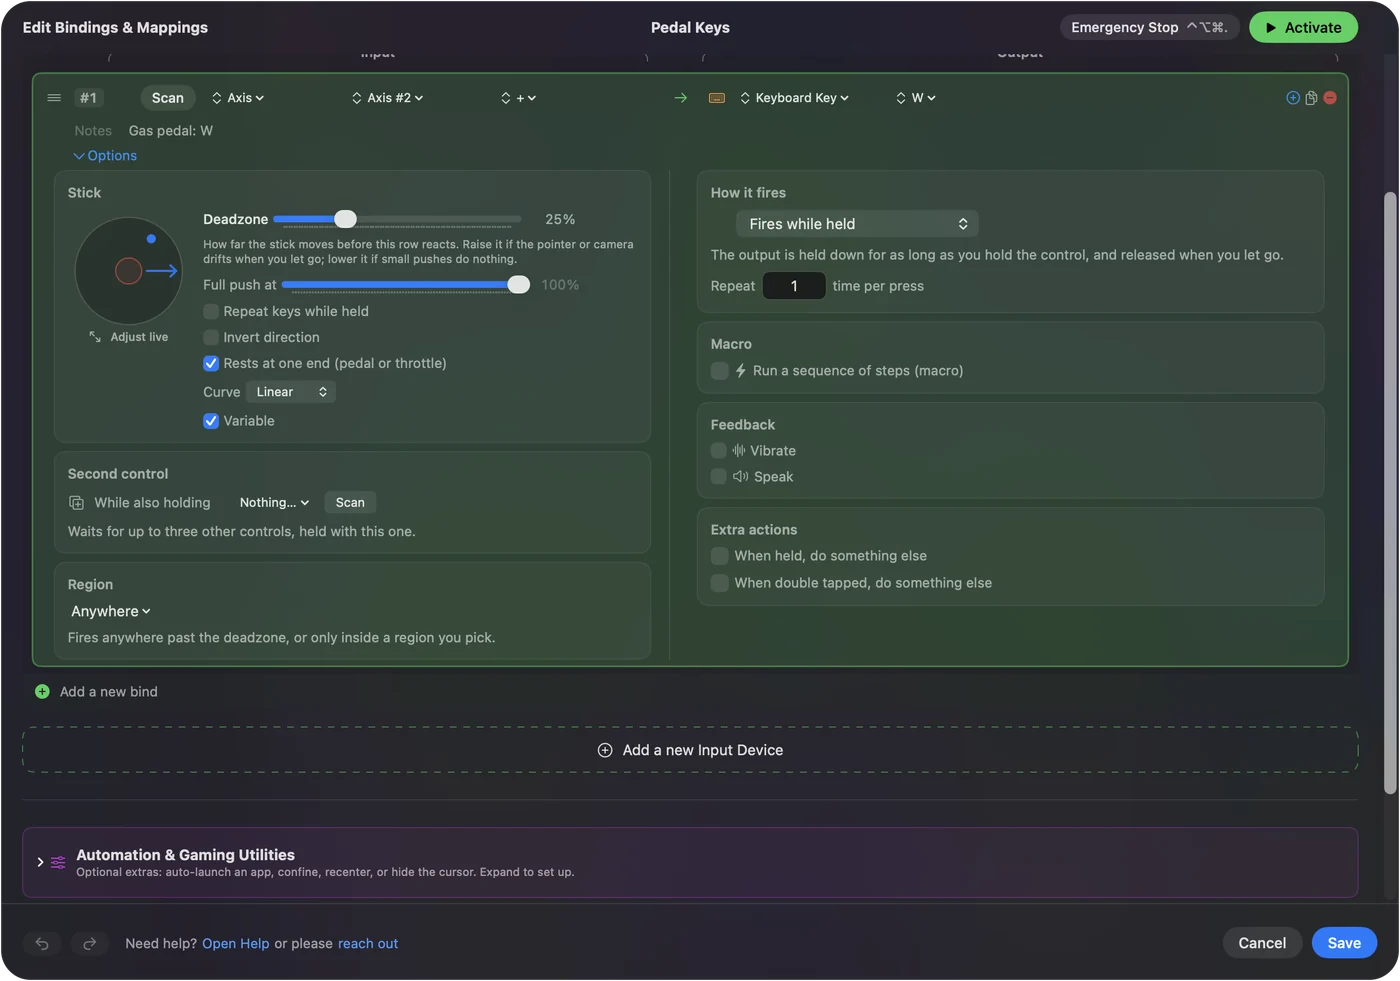Check When held, do something else
Image resolution: width=1400 pixels, height=981 pixels.
coord(719,556)
